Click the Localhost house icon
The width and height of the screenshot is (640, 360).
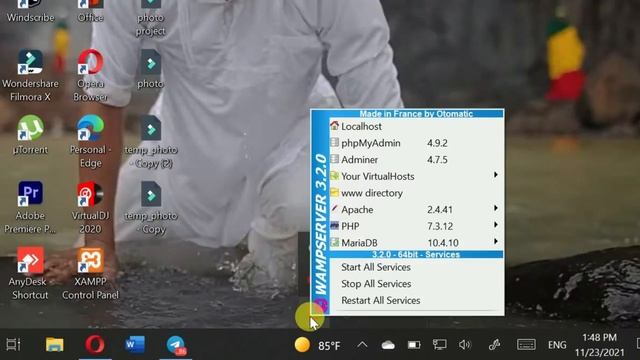(334, 126)
